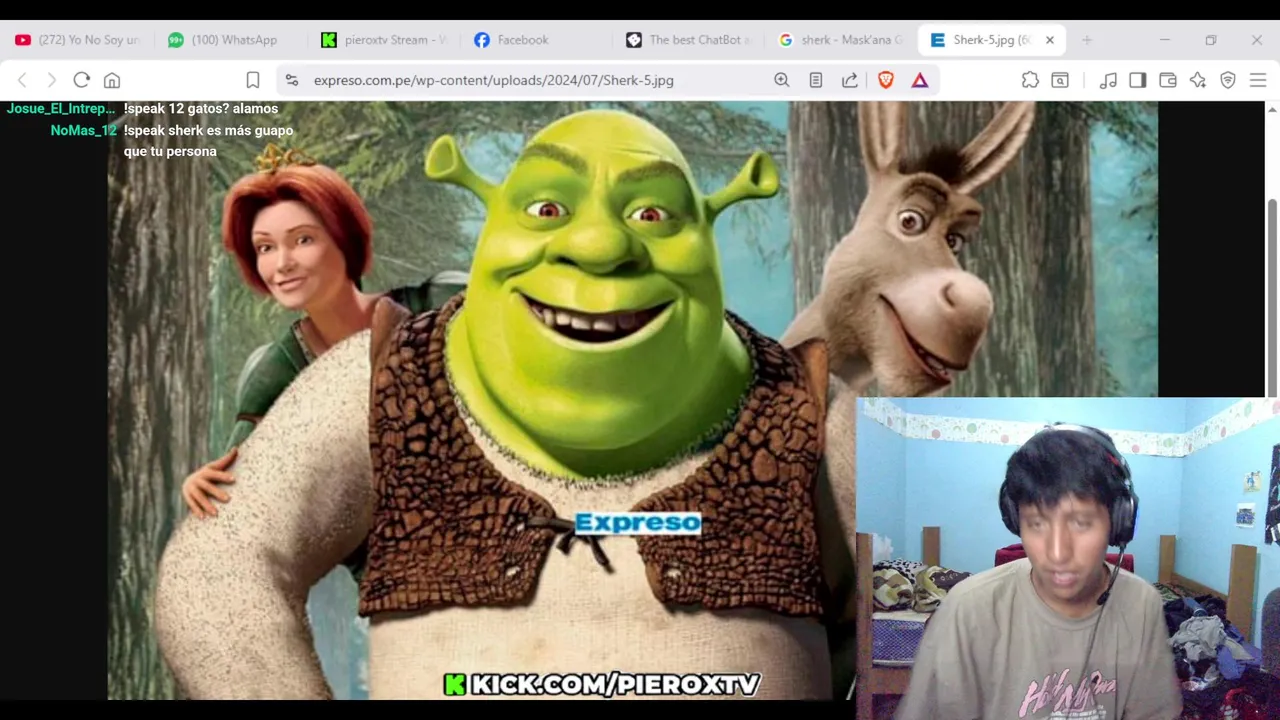View site information in the address bar

(291, 80)
